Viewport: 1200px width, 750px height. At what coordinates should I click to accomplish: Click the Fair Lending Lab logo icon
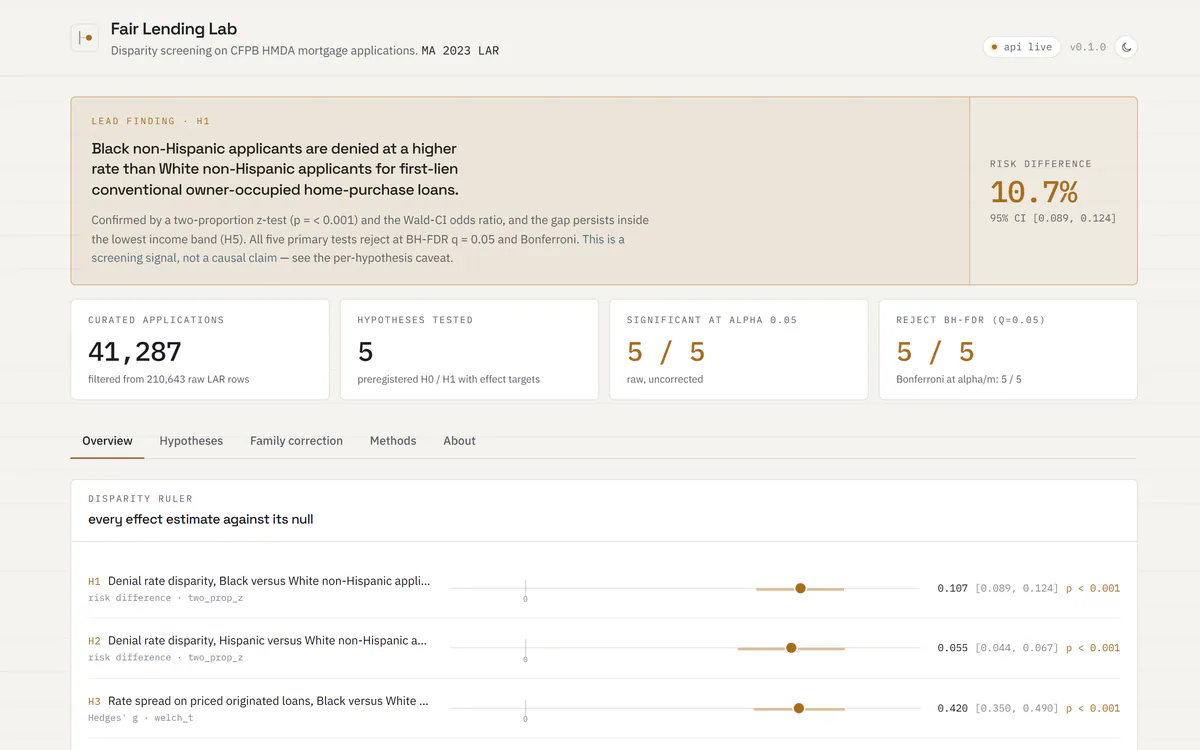pos(84,38)
